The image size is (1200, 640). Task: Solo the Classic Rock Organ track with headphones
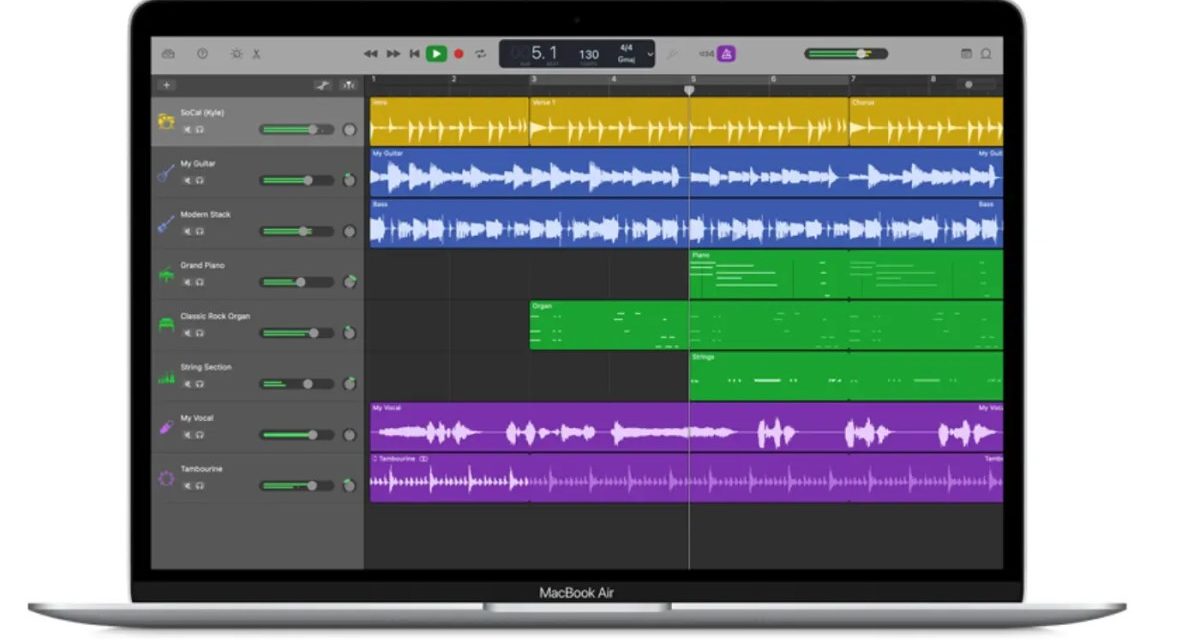pyautogui.click(x=199, y=333)
